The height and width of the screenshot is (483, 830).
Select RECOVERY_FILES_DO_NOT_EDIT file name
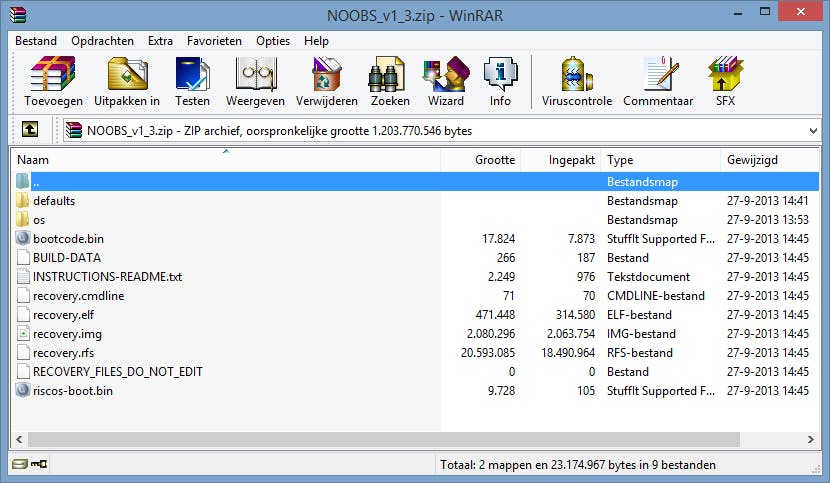pos(118,372)
